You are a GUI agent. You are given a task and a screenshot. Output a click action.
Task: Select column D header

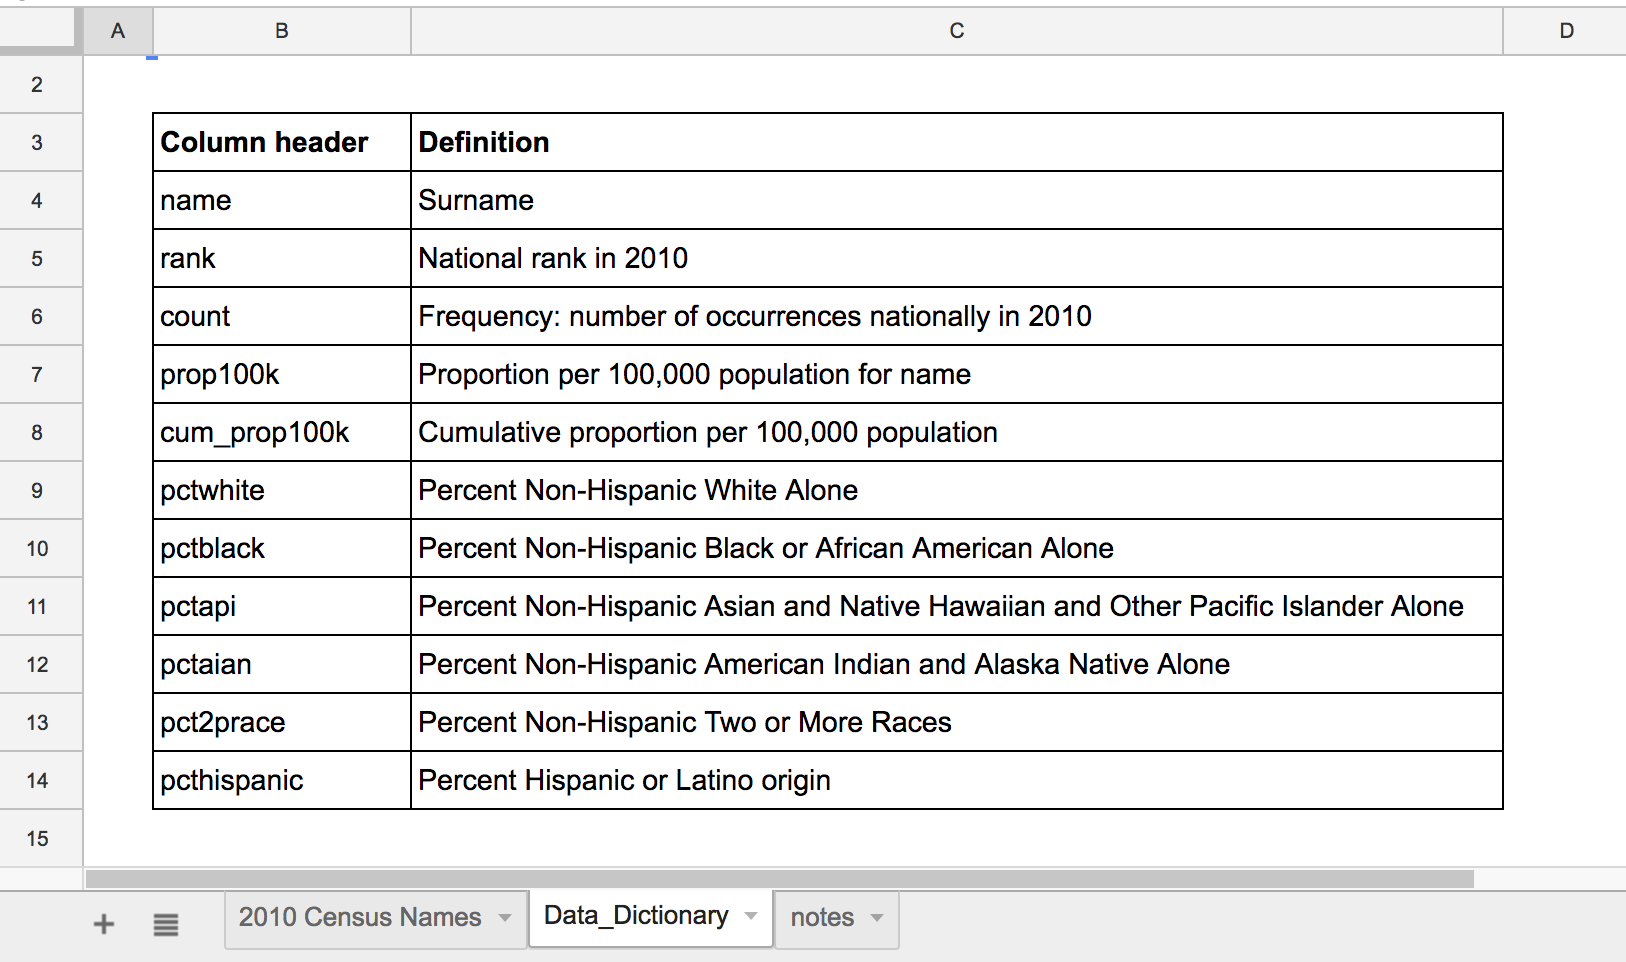click(1565, 31)
